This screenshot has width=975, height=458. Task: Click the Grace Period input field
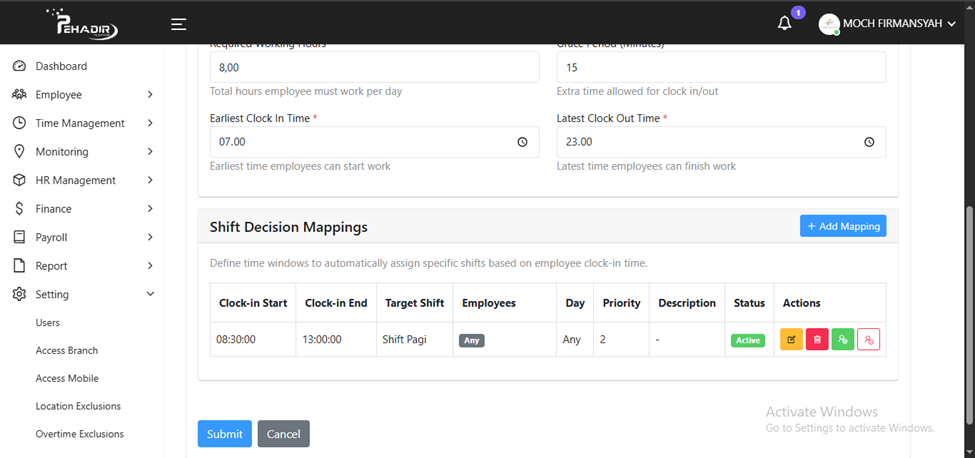click(x=720, y=67)
